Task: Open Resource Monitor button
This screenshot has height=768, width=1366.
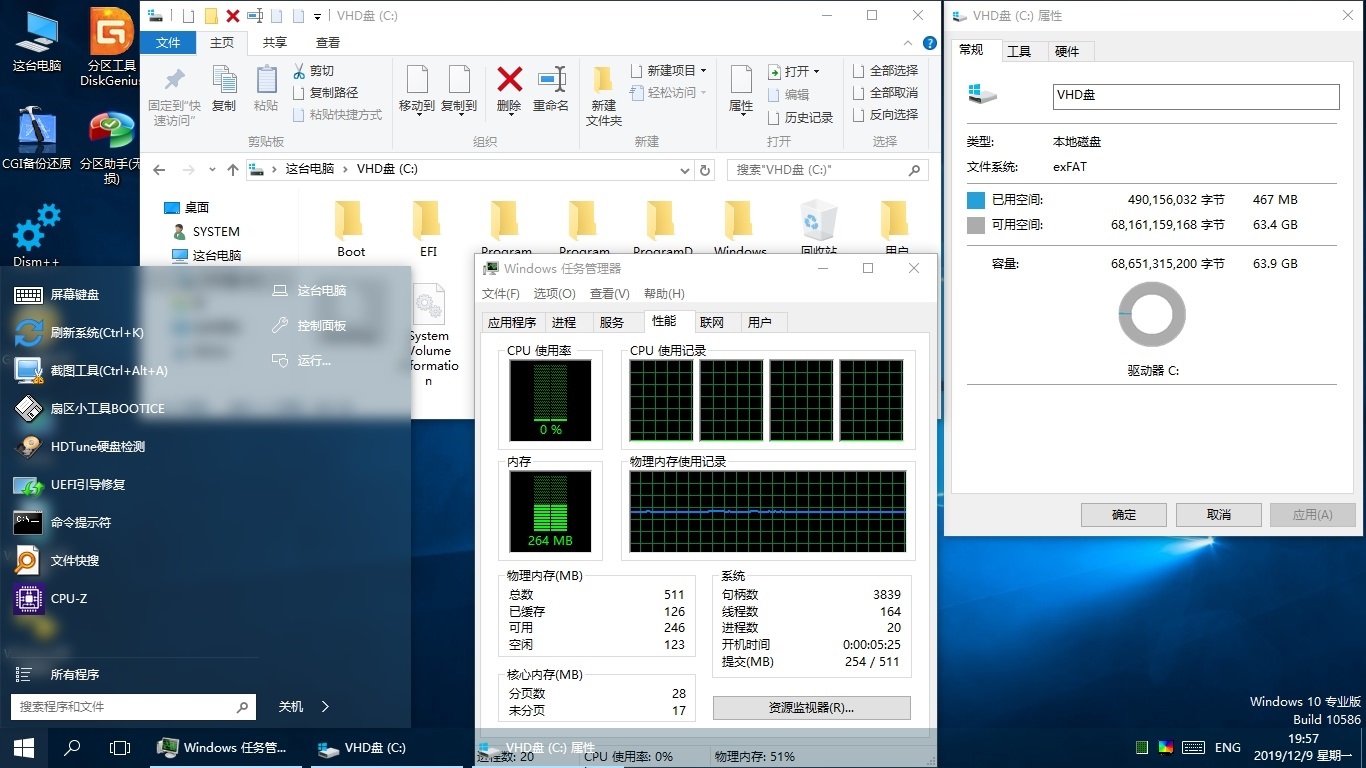Action: [811, 708]
